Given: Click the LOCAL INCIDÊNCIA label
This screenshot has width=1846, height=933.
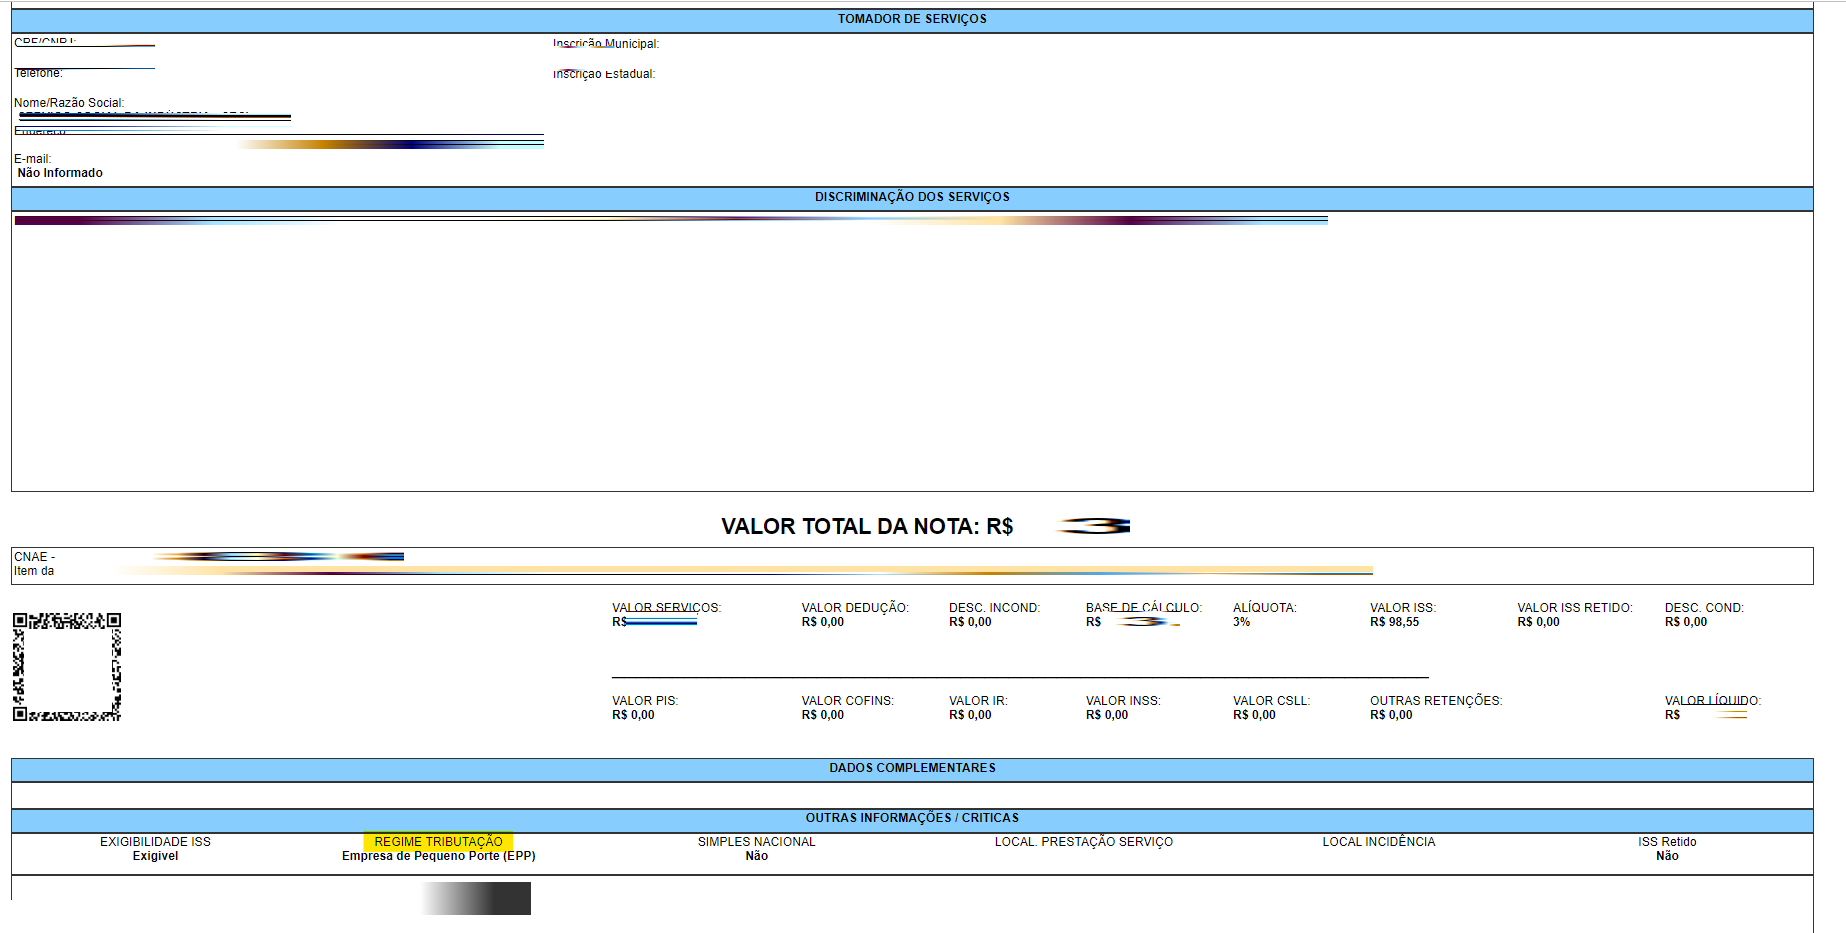Looking at the screenshot, I should tap(1378, 842).
